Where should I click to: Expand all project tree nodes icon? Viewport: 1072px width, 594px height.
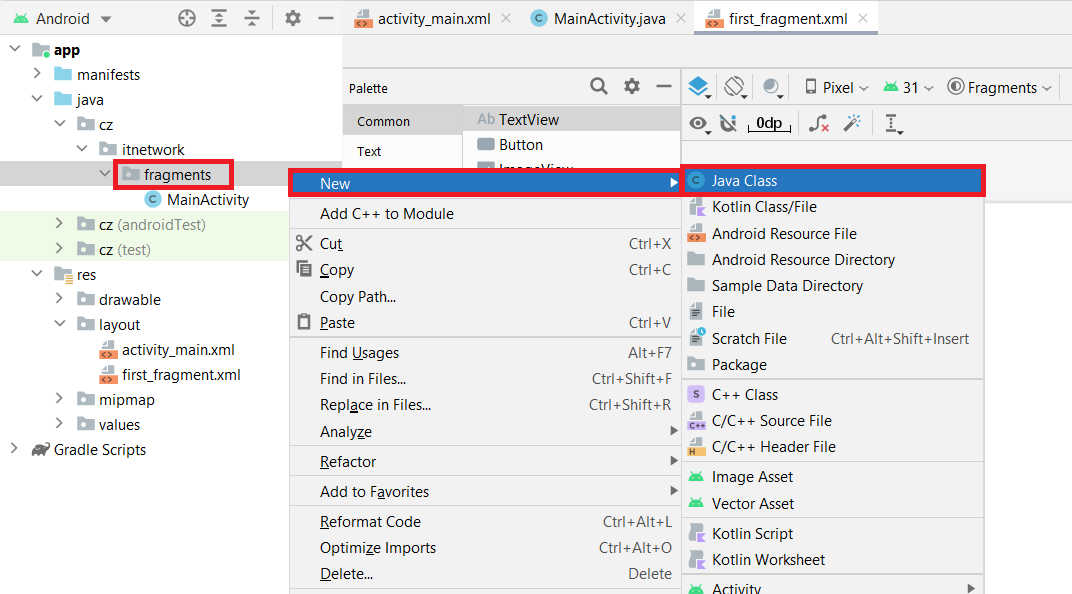219,19
